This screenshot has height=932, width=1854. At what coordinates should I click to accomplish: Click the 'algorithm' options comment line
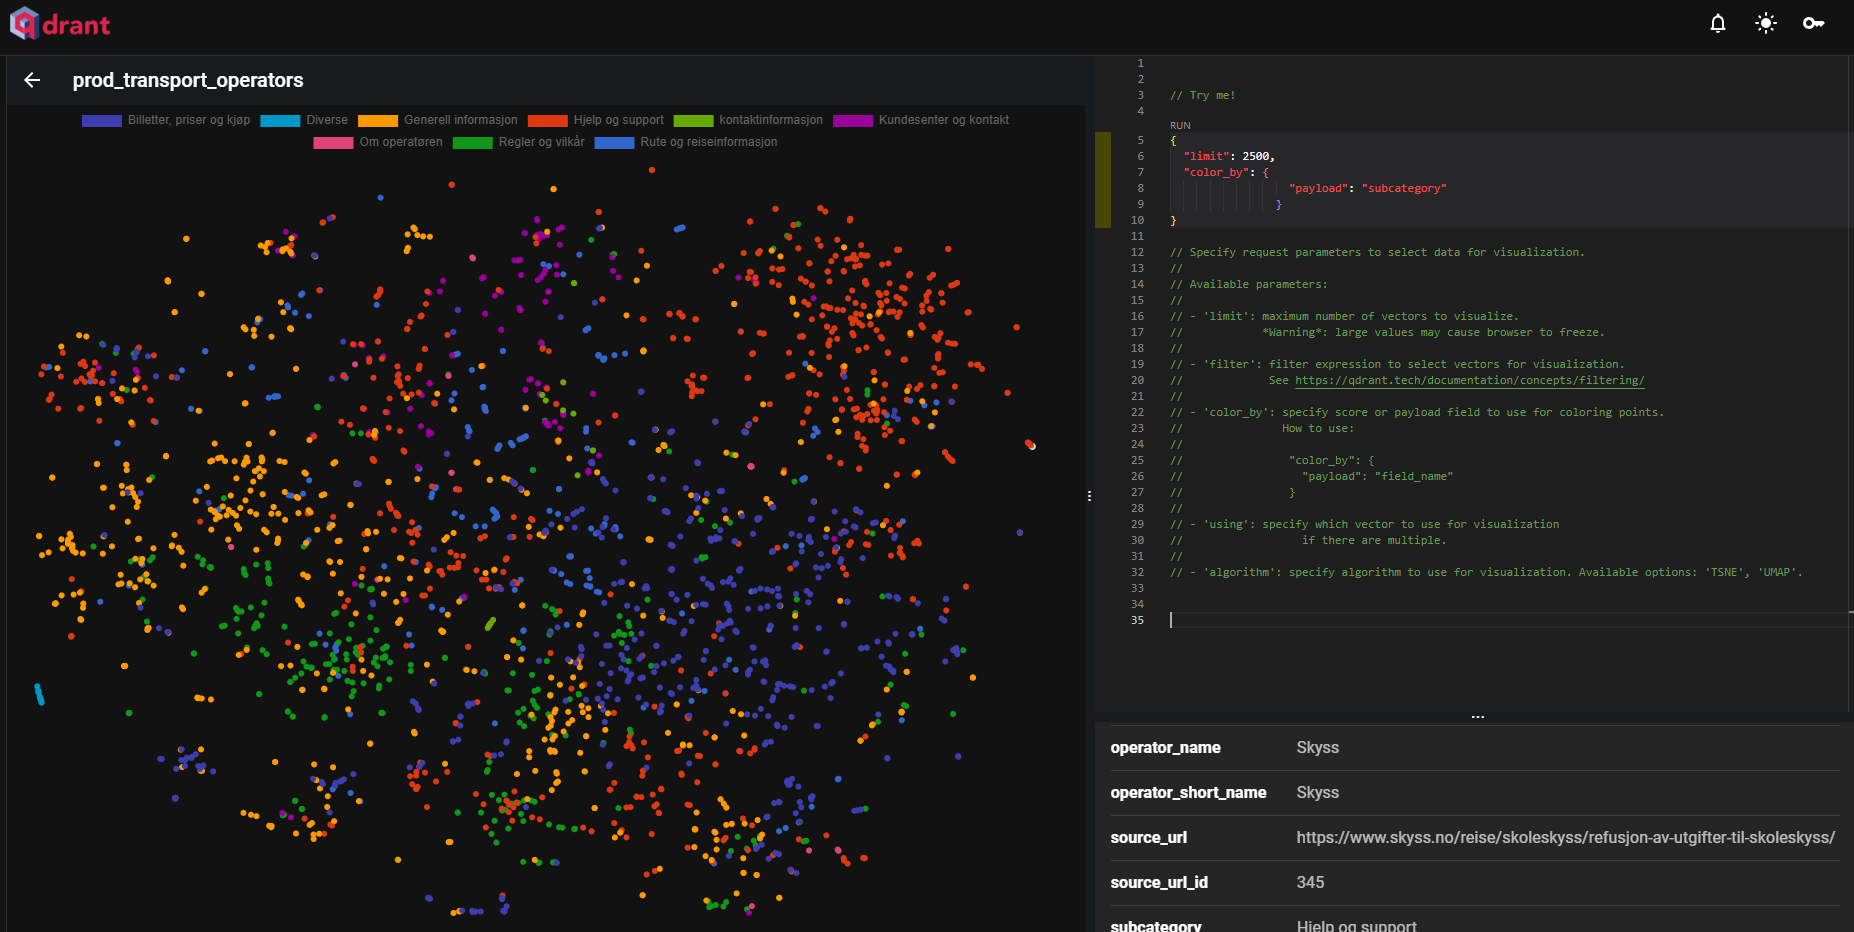(1486, 572)
